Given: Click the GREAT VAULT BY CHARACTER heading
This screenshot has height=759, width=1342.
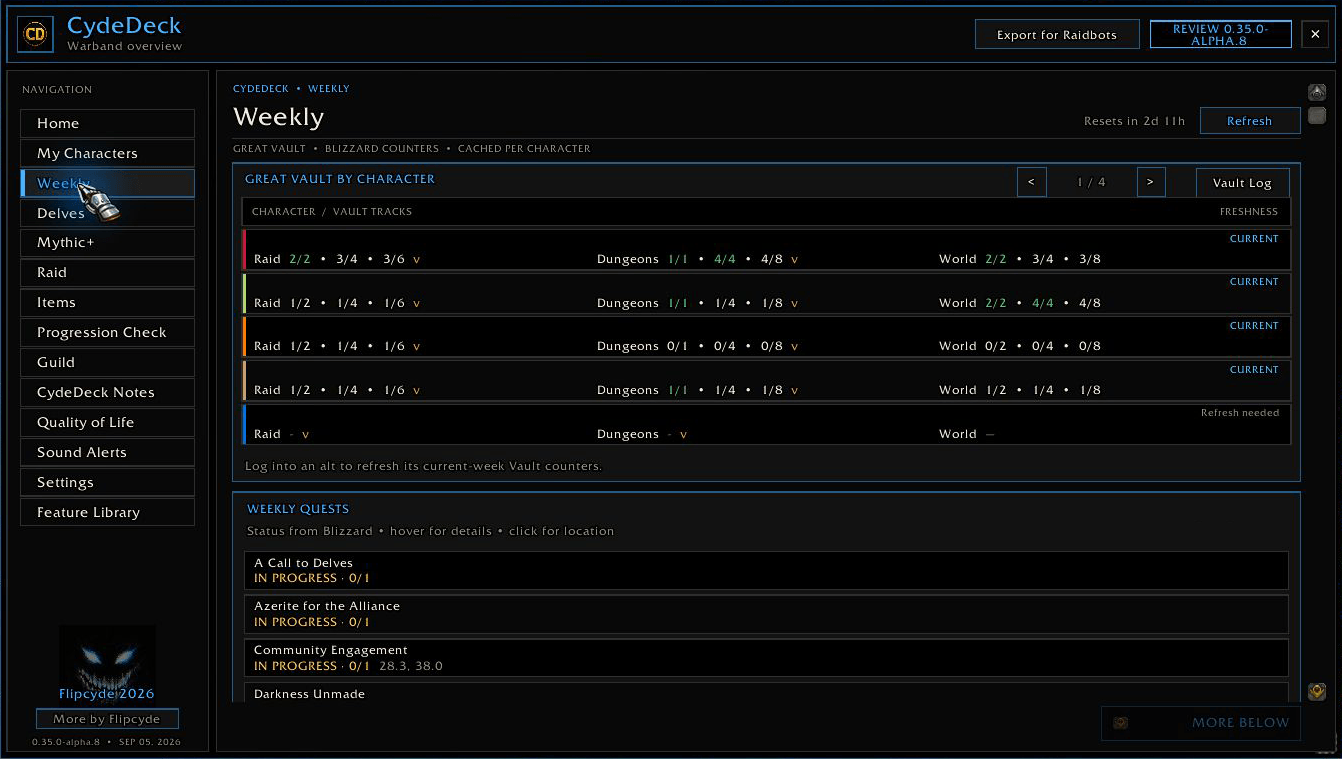Looking at the screenshot, I should coord(340,179).
